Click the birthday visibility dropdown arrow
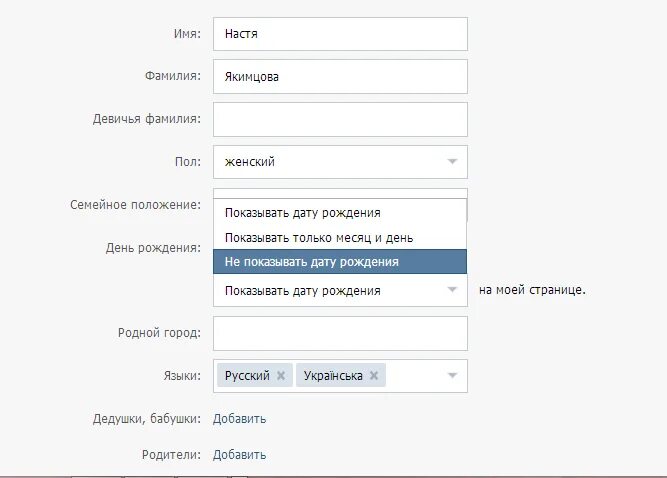Screen dimensions: 667x478 (452, 290)
